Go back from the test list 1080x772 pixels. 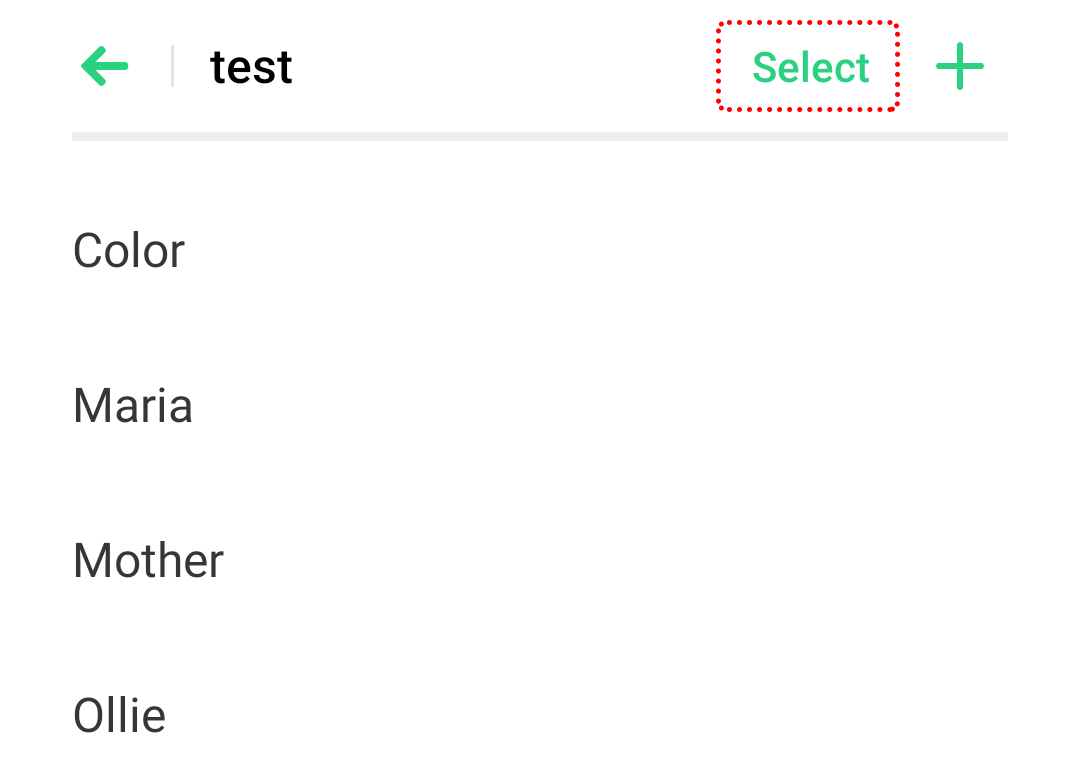(x=105, y=67)
